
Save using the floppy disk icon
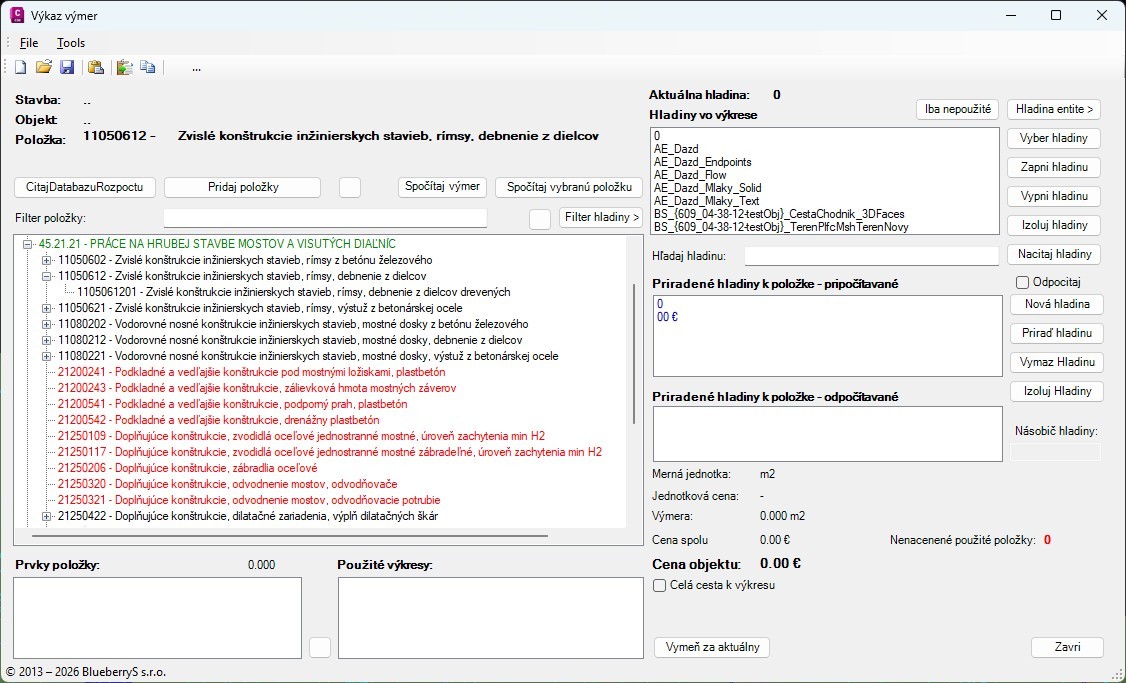click(x=67, y=67)
